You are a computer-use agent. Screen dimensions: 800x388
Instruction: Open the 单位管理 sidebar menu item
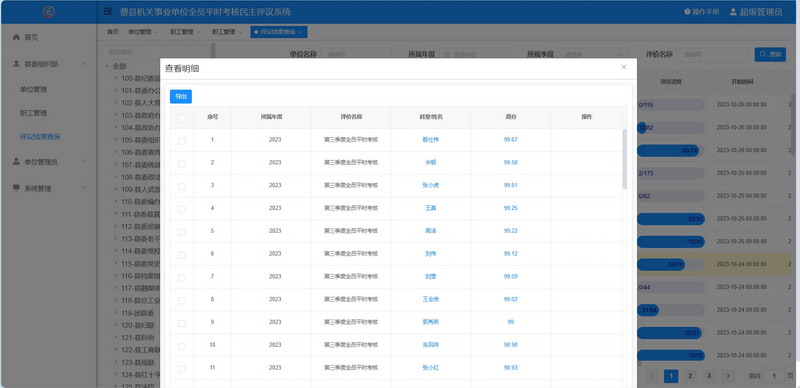click(34, 89)
